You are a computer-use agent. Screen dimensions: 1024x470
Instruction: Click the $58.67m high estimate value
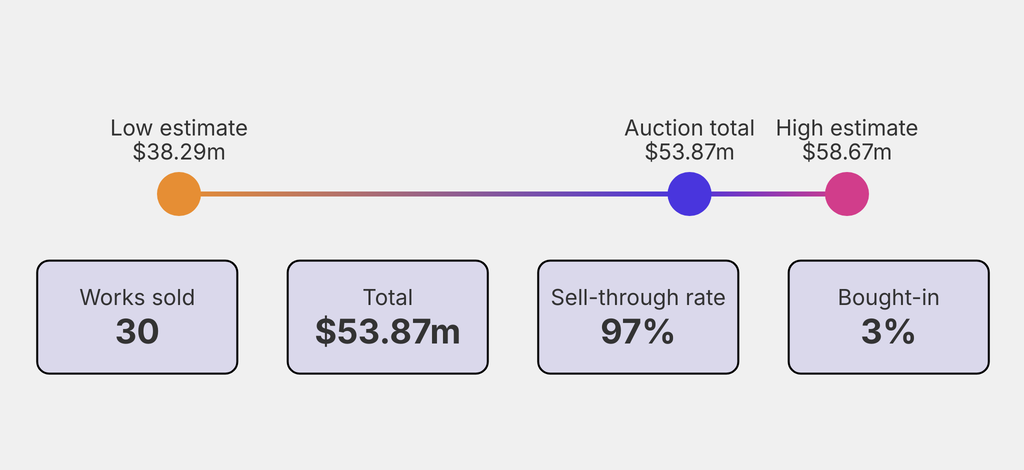847,152
